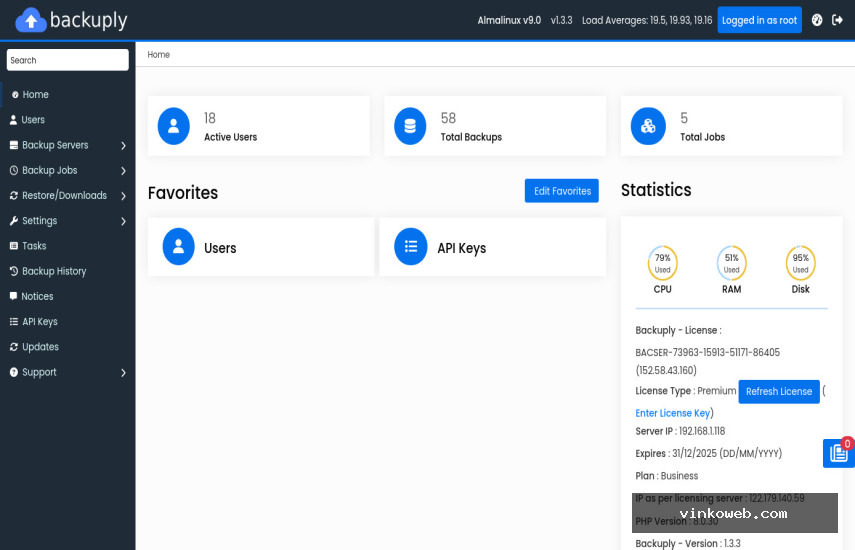Click the Home sidebar icon
Screen dimensions: 855x550
point(15,95)
